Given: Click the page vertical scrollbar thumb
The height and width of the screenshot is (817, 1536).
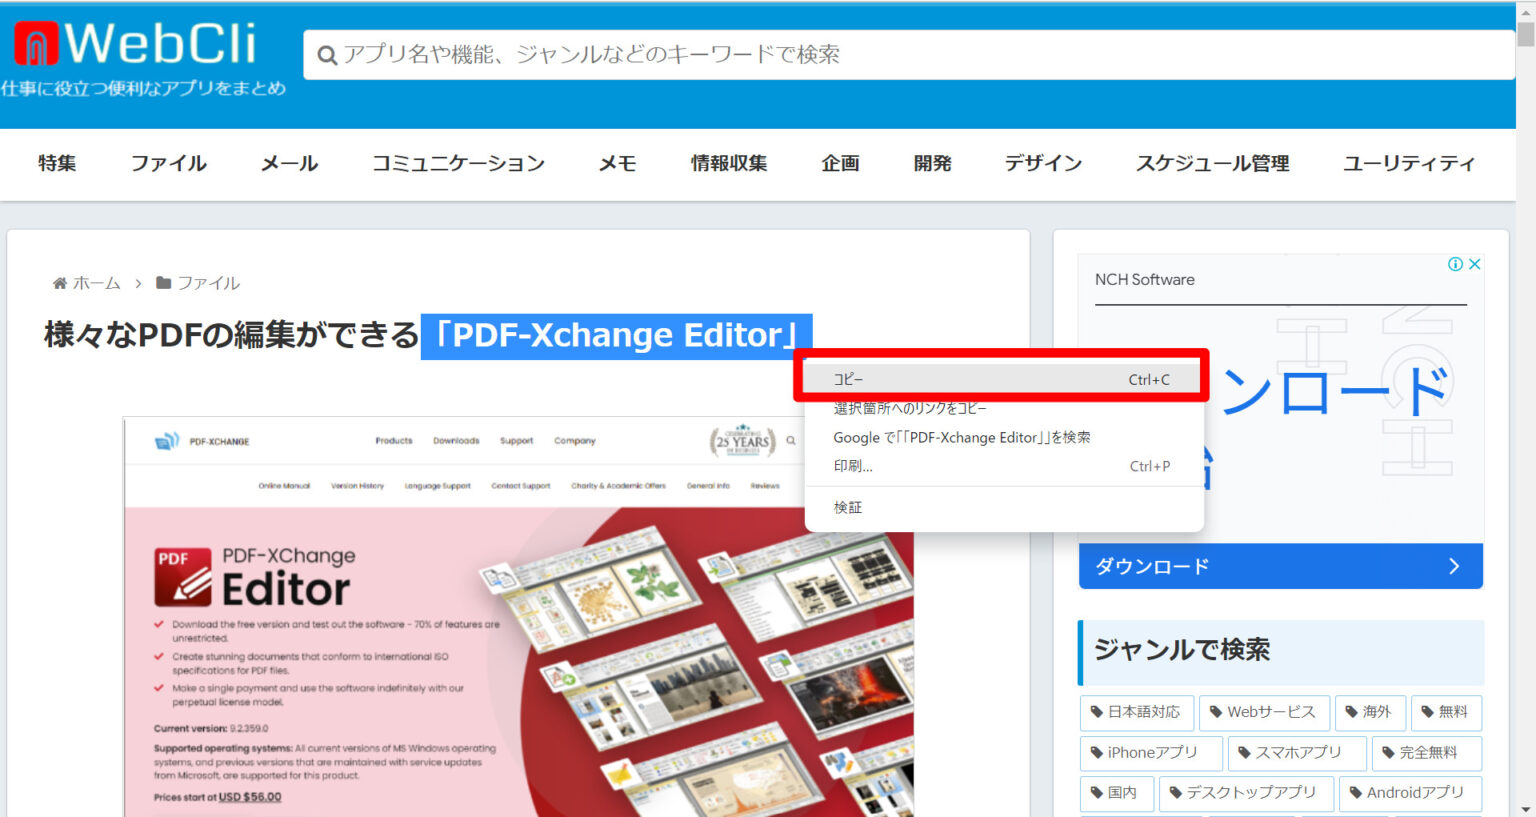Looking at the screenshot, I should click(1525, 33).
